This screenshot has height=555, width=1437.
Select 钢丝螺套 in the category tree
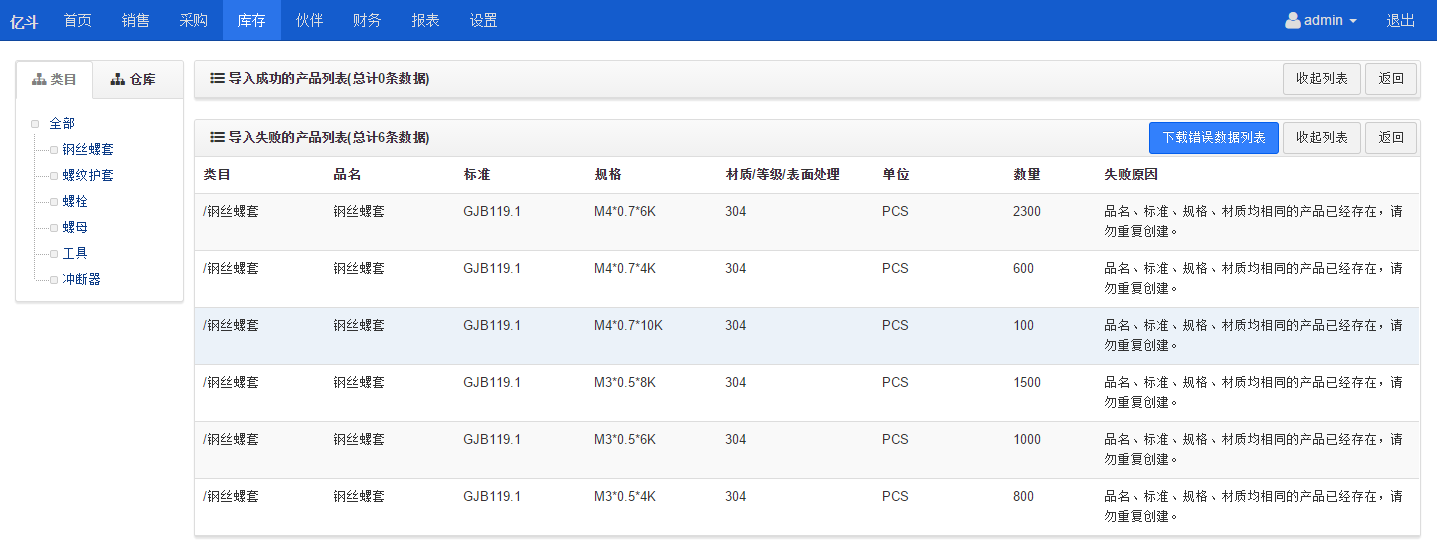[x=88, y=149]
